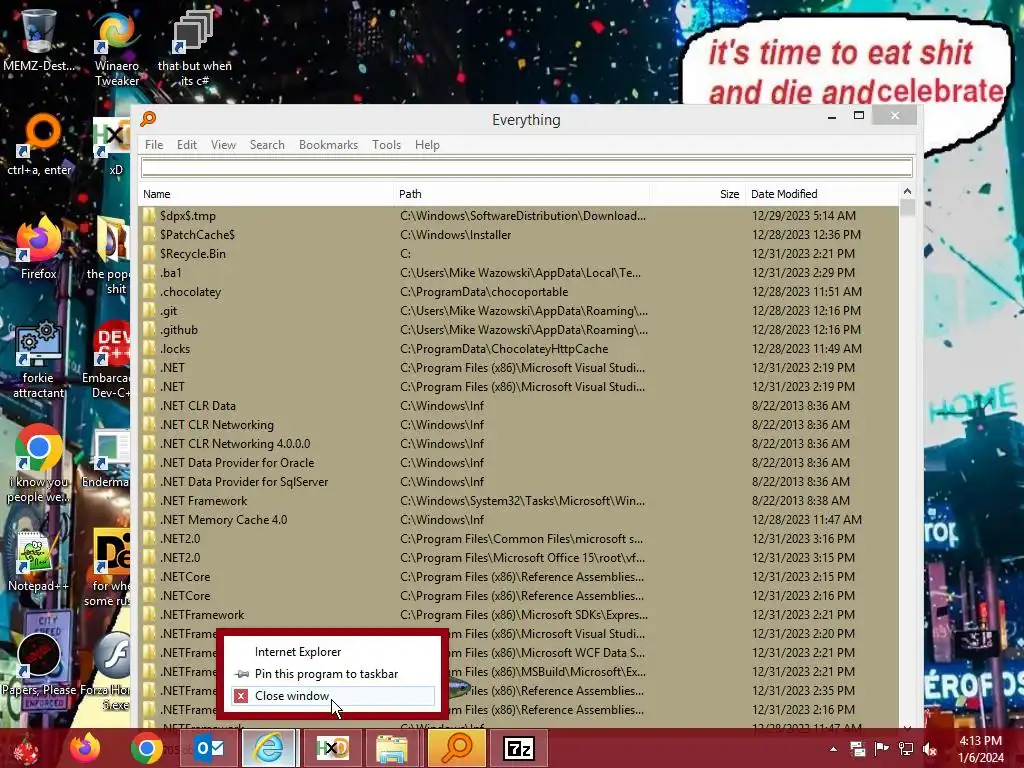Screen dimensions: 1024x768
Task: Select .NET Data Provider for SqlServer row
Action: coord(518,481)
